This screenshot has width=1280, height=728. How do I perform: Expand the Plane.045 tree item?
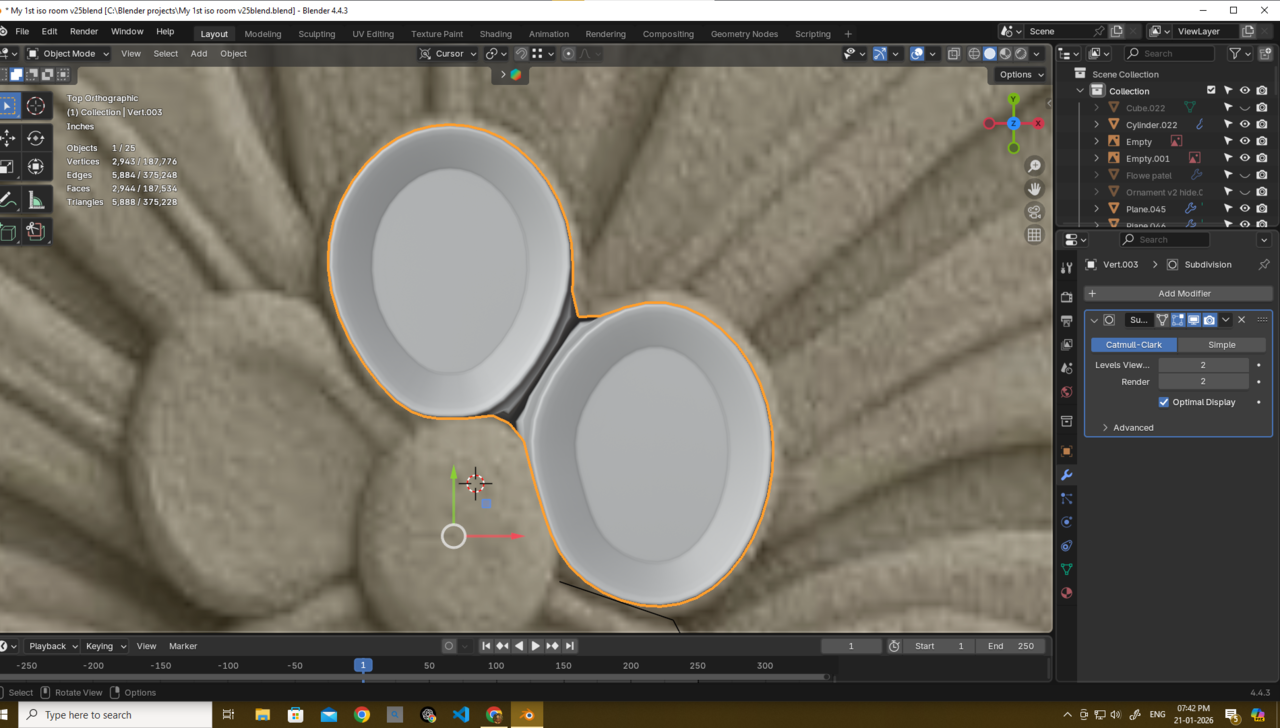[1097, 209]
